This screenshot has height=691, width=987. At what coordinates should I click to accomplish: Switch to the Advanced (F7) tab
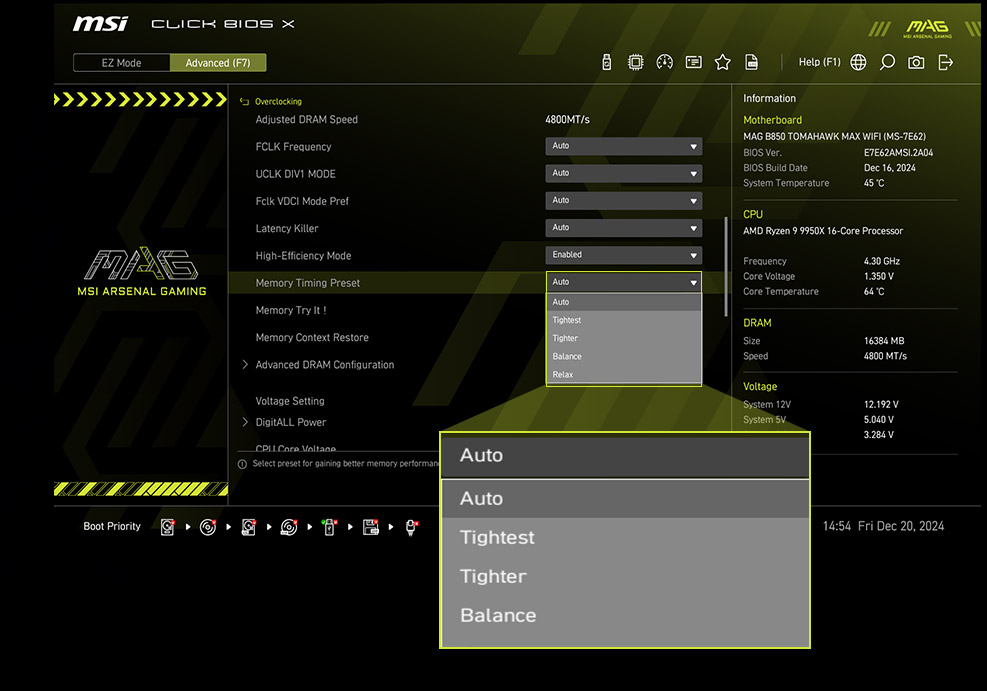pyautogui.click(x=218, y=62)
